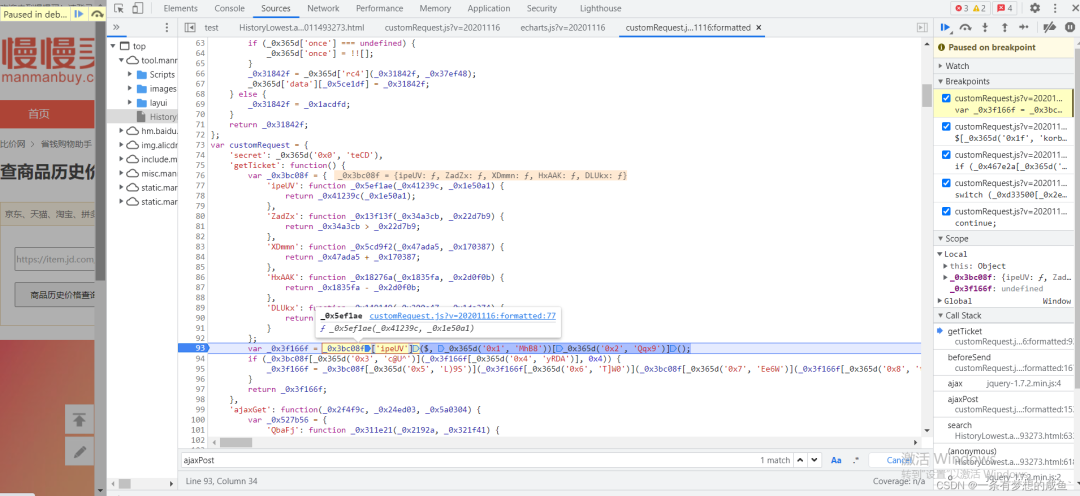Expand the Scripts folder in file tree
The height and width of the screenshot is (496, 1080).
(132, 75)
